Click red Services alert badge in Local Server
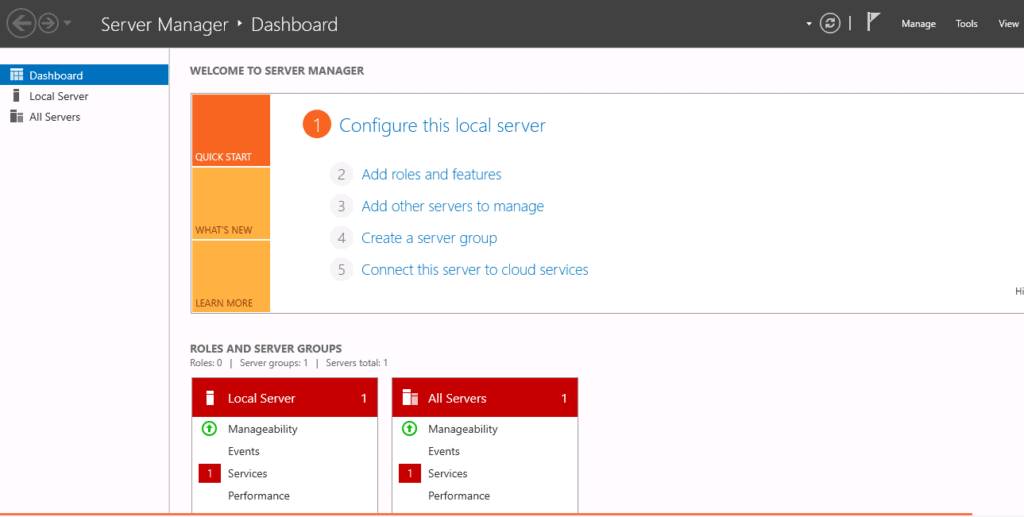Image resolution: width=1024 pixels, height=517 pixels. pyautogui.click(x=210, y=473)
